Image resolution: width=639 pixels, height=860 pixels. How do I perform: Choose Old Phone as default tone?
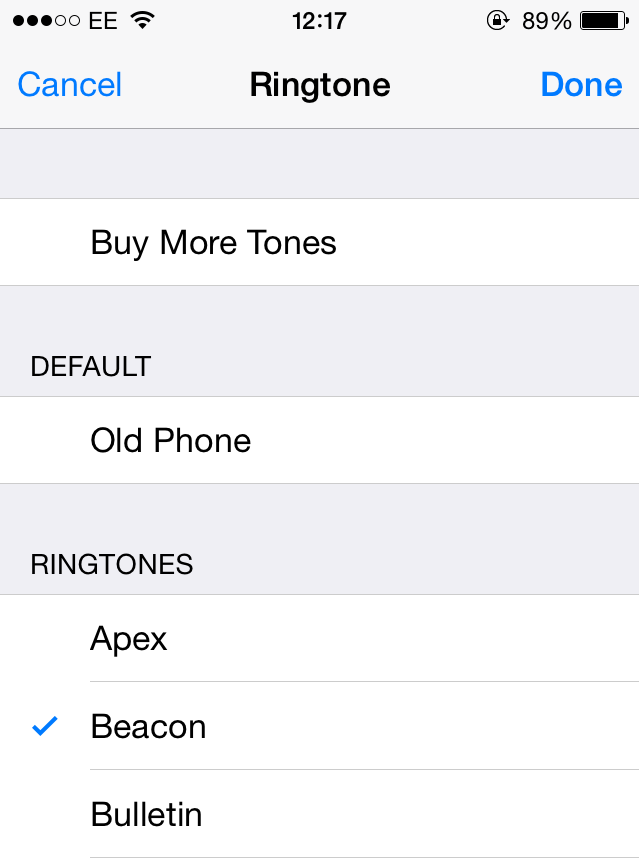(x=319, y=440)
